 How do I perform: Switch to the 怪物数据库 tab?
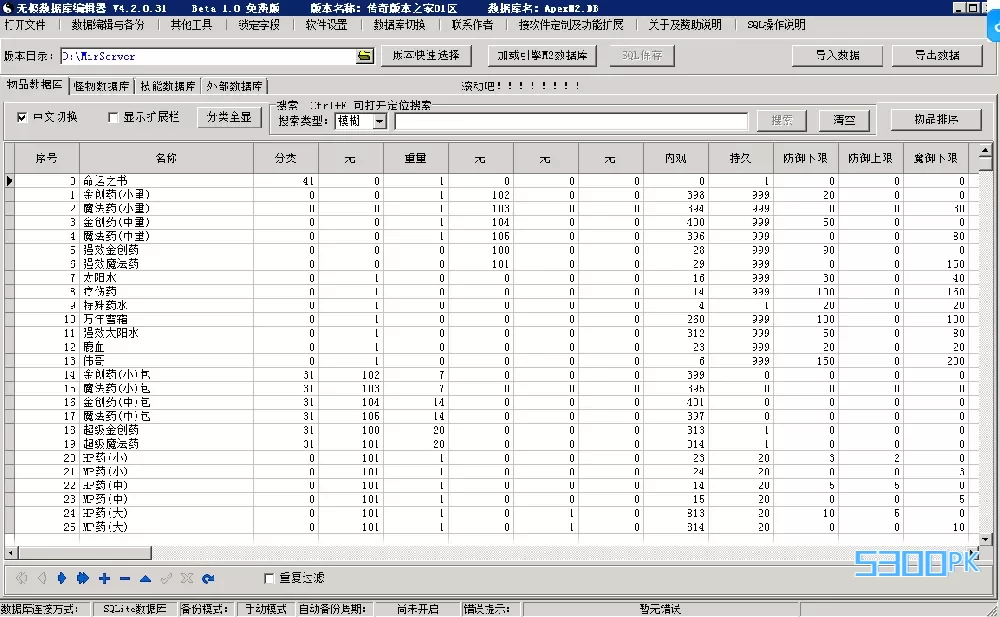[101, 86]
